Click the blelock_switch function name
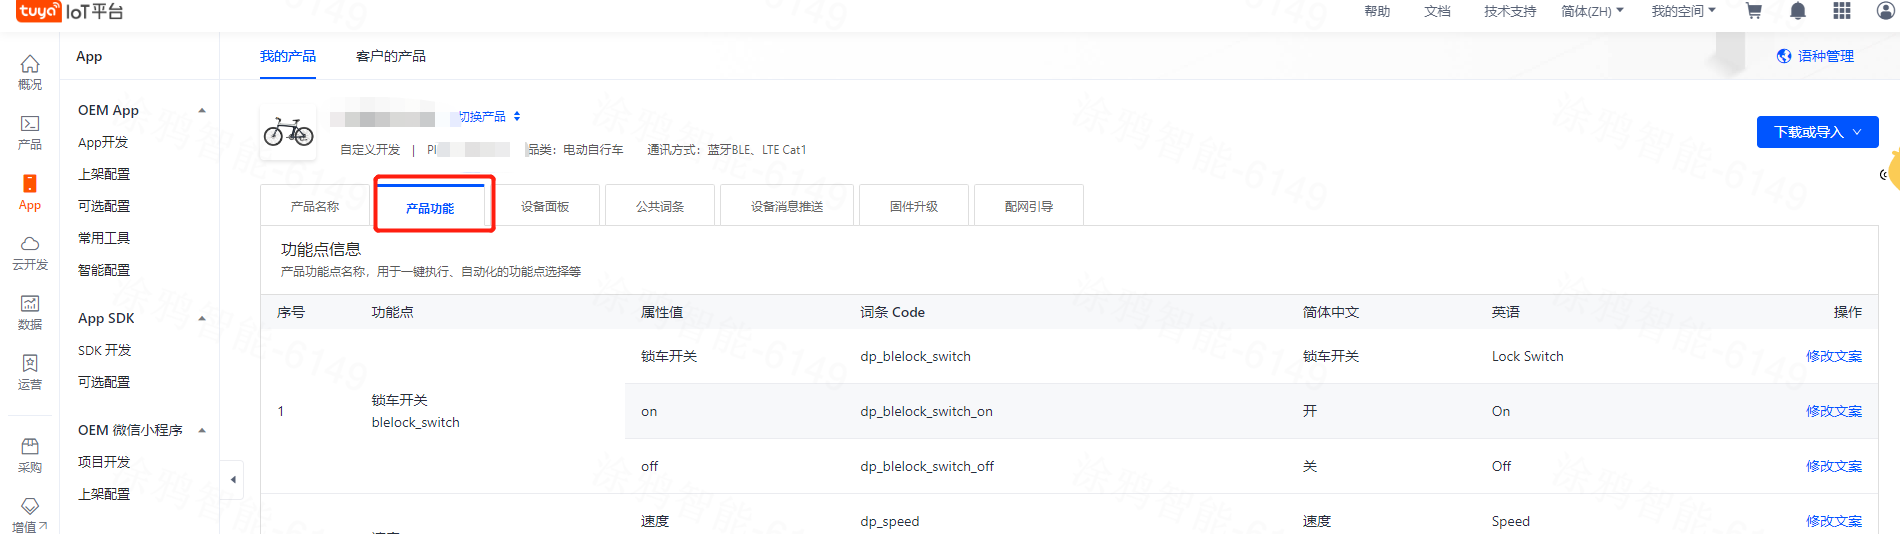The width and height of the screenshot is (1900, 534). pos(415,422)
